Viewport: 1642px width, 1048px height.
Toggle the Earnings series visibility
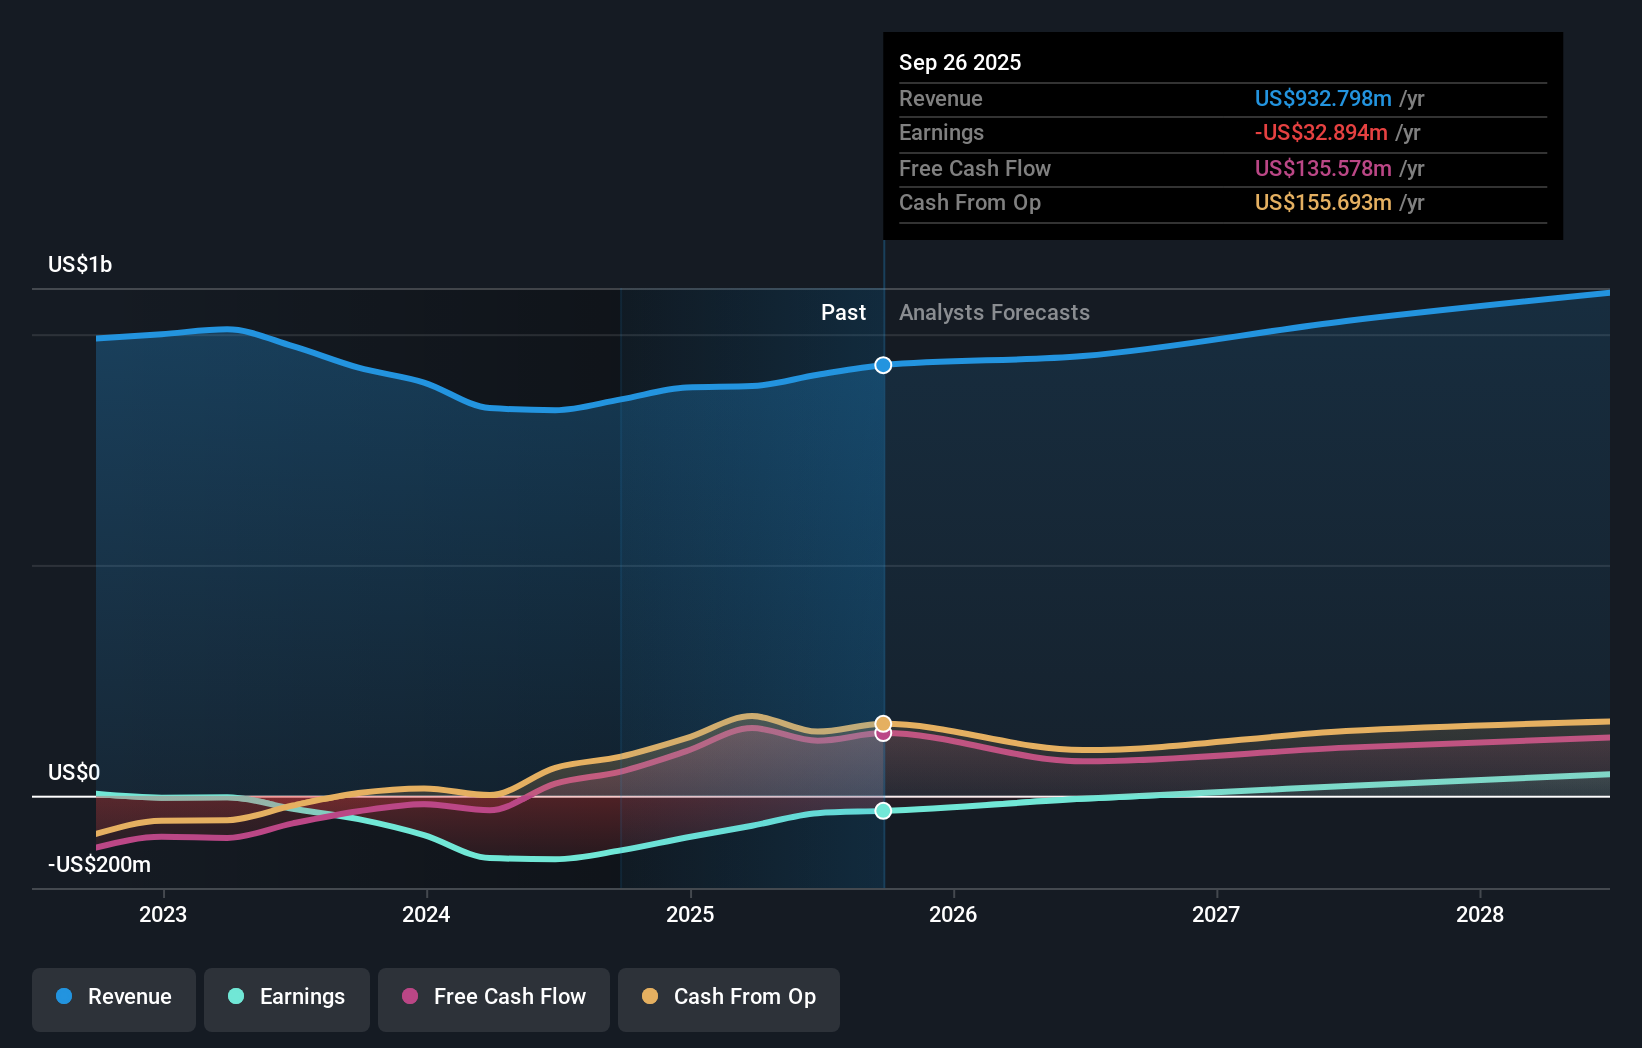[x=287, y=999]
